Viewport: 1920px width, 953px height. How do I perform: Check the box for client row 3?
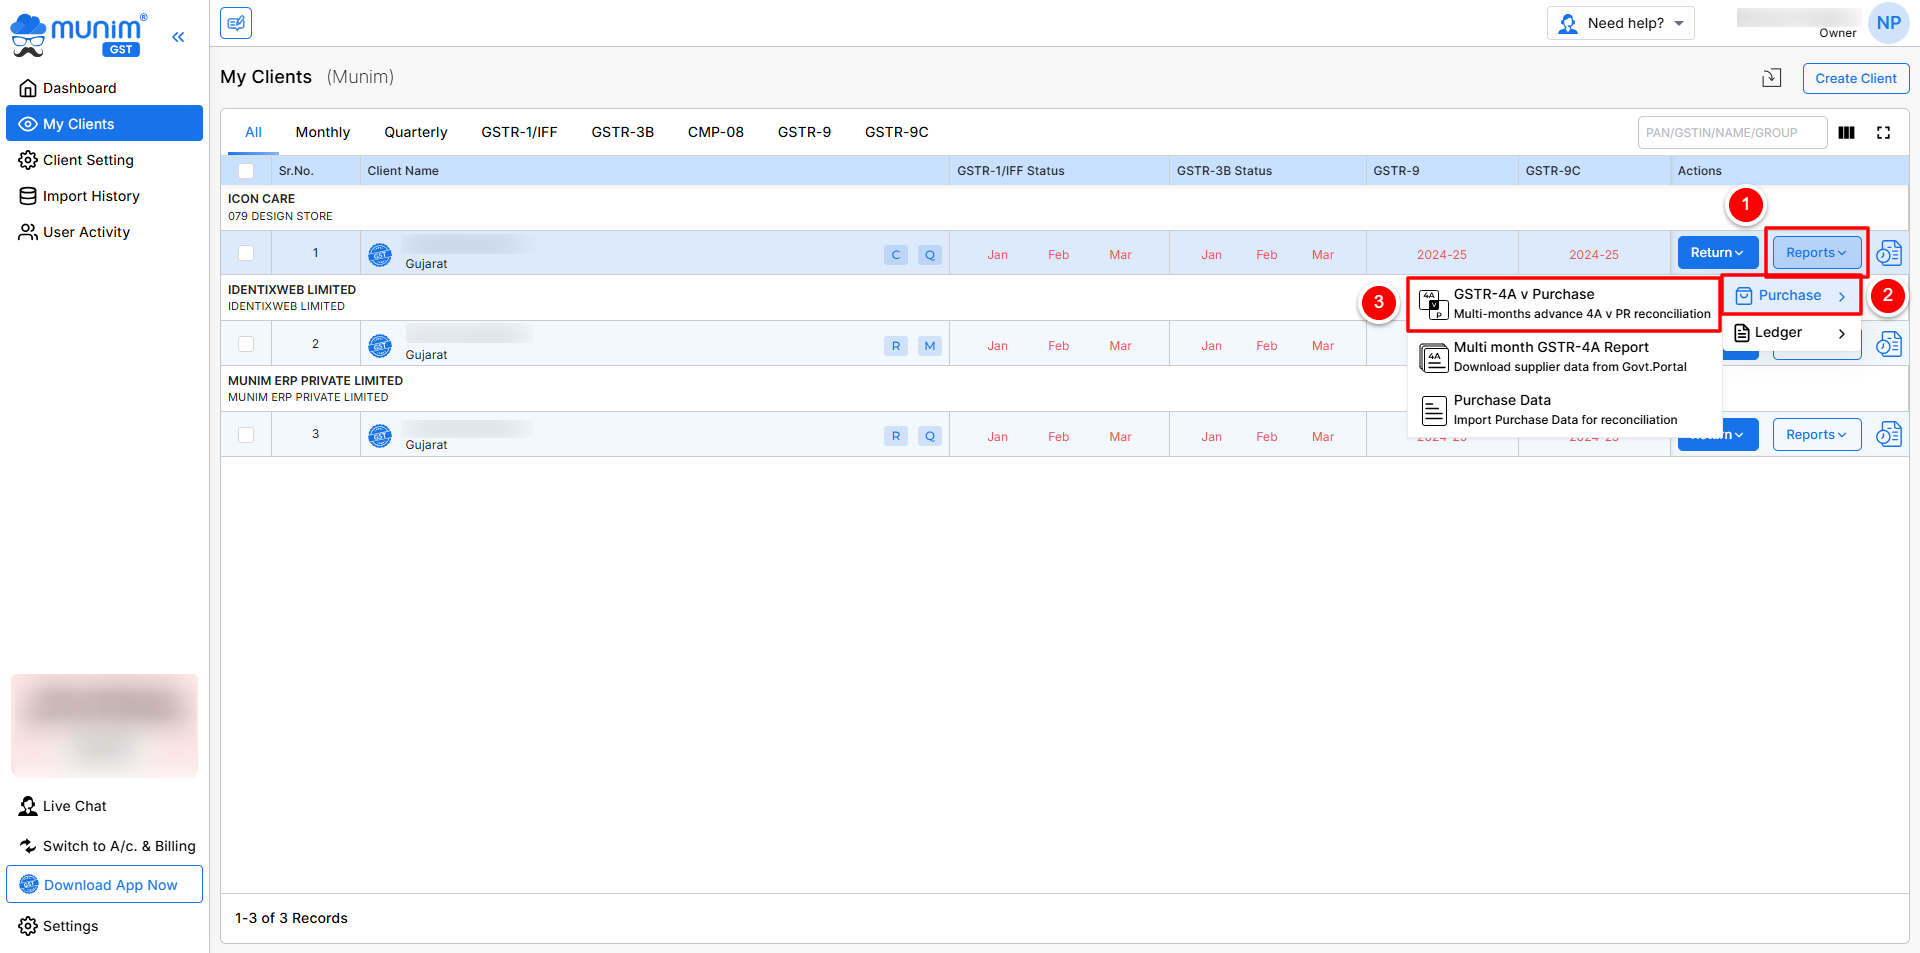click(x=246, y=435)
